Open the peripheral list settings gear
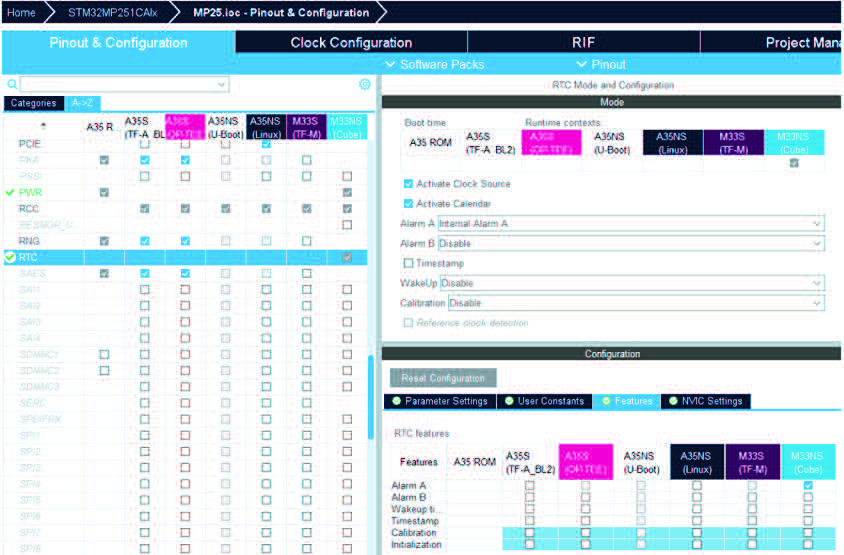The image size is (844, 555). [364, 84]
